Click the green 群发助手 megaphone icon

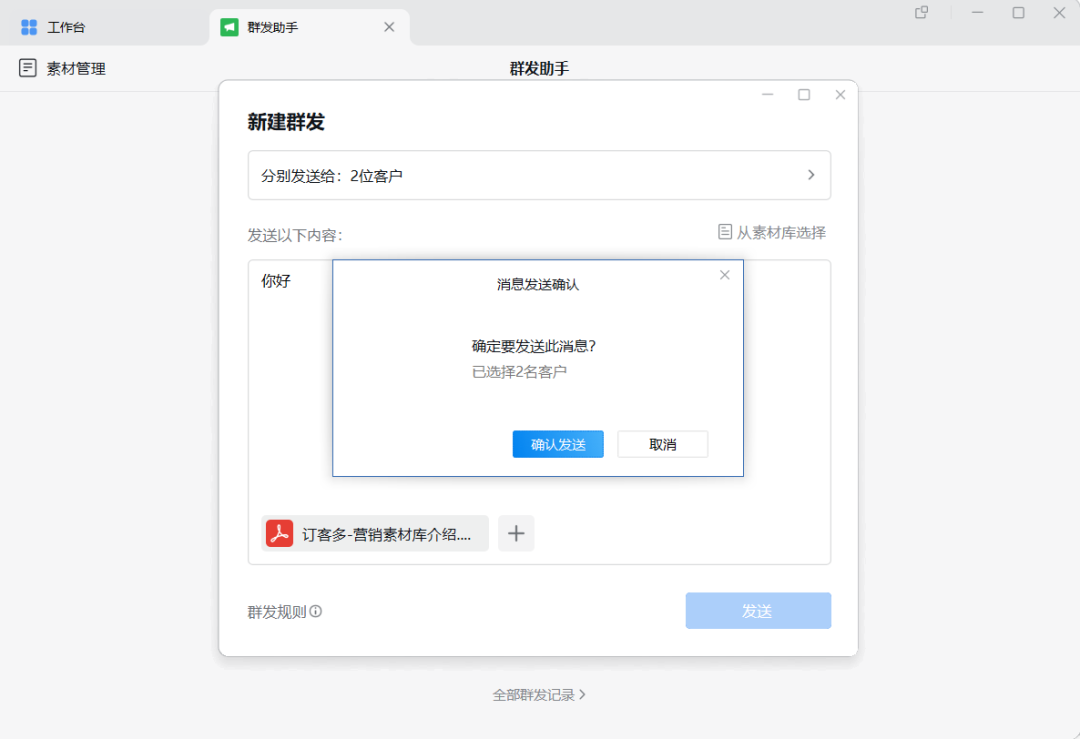pos(229,28)
